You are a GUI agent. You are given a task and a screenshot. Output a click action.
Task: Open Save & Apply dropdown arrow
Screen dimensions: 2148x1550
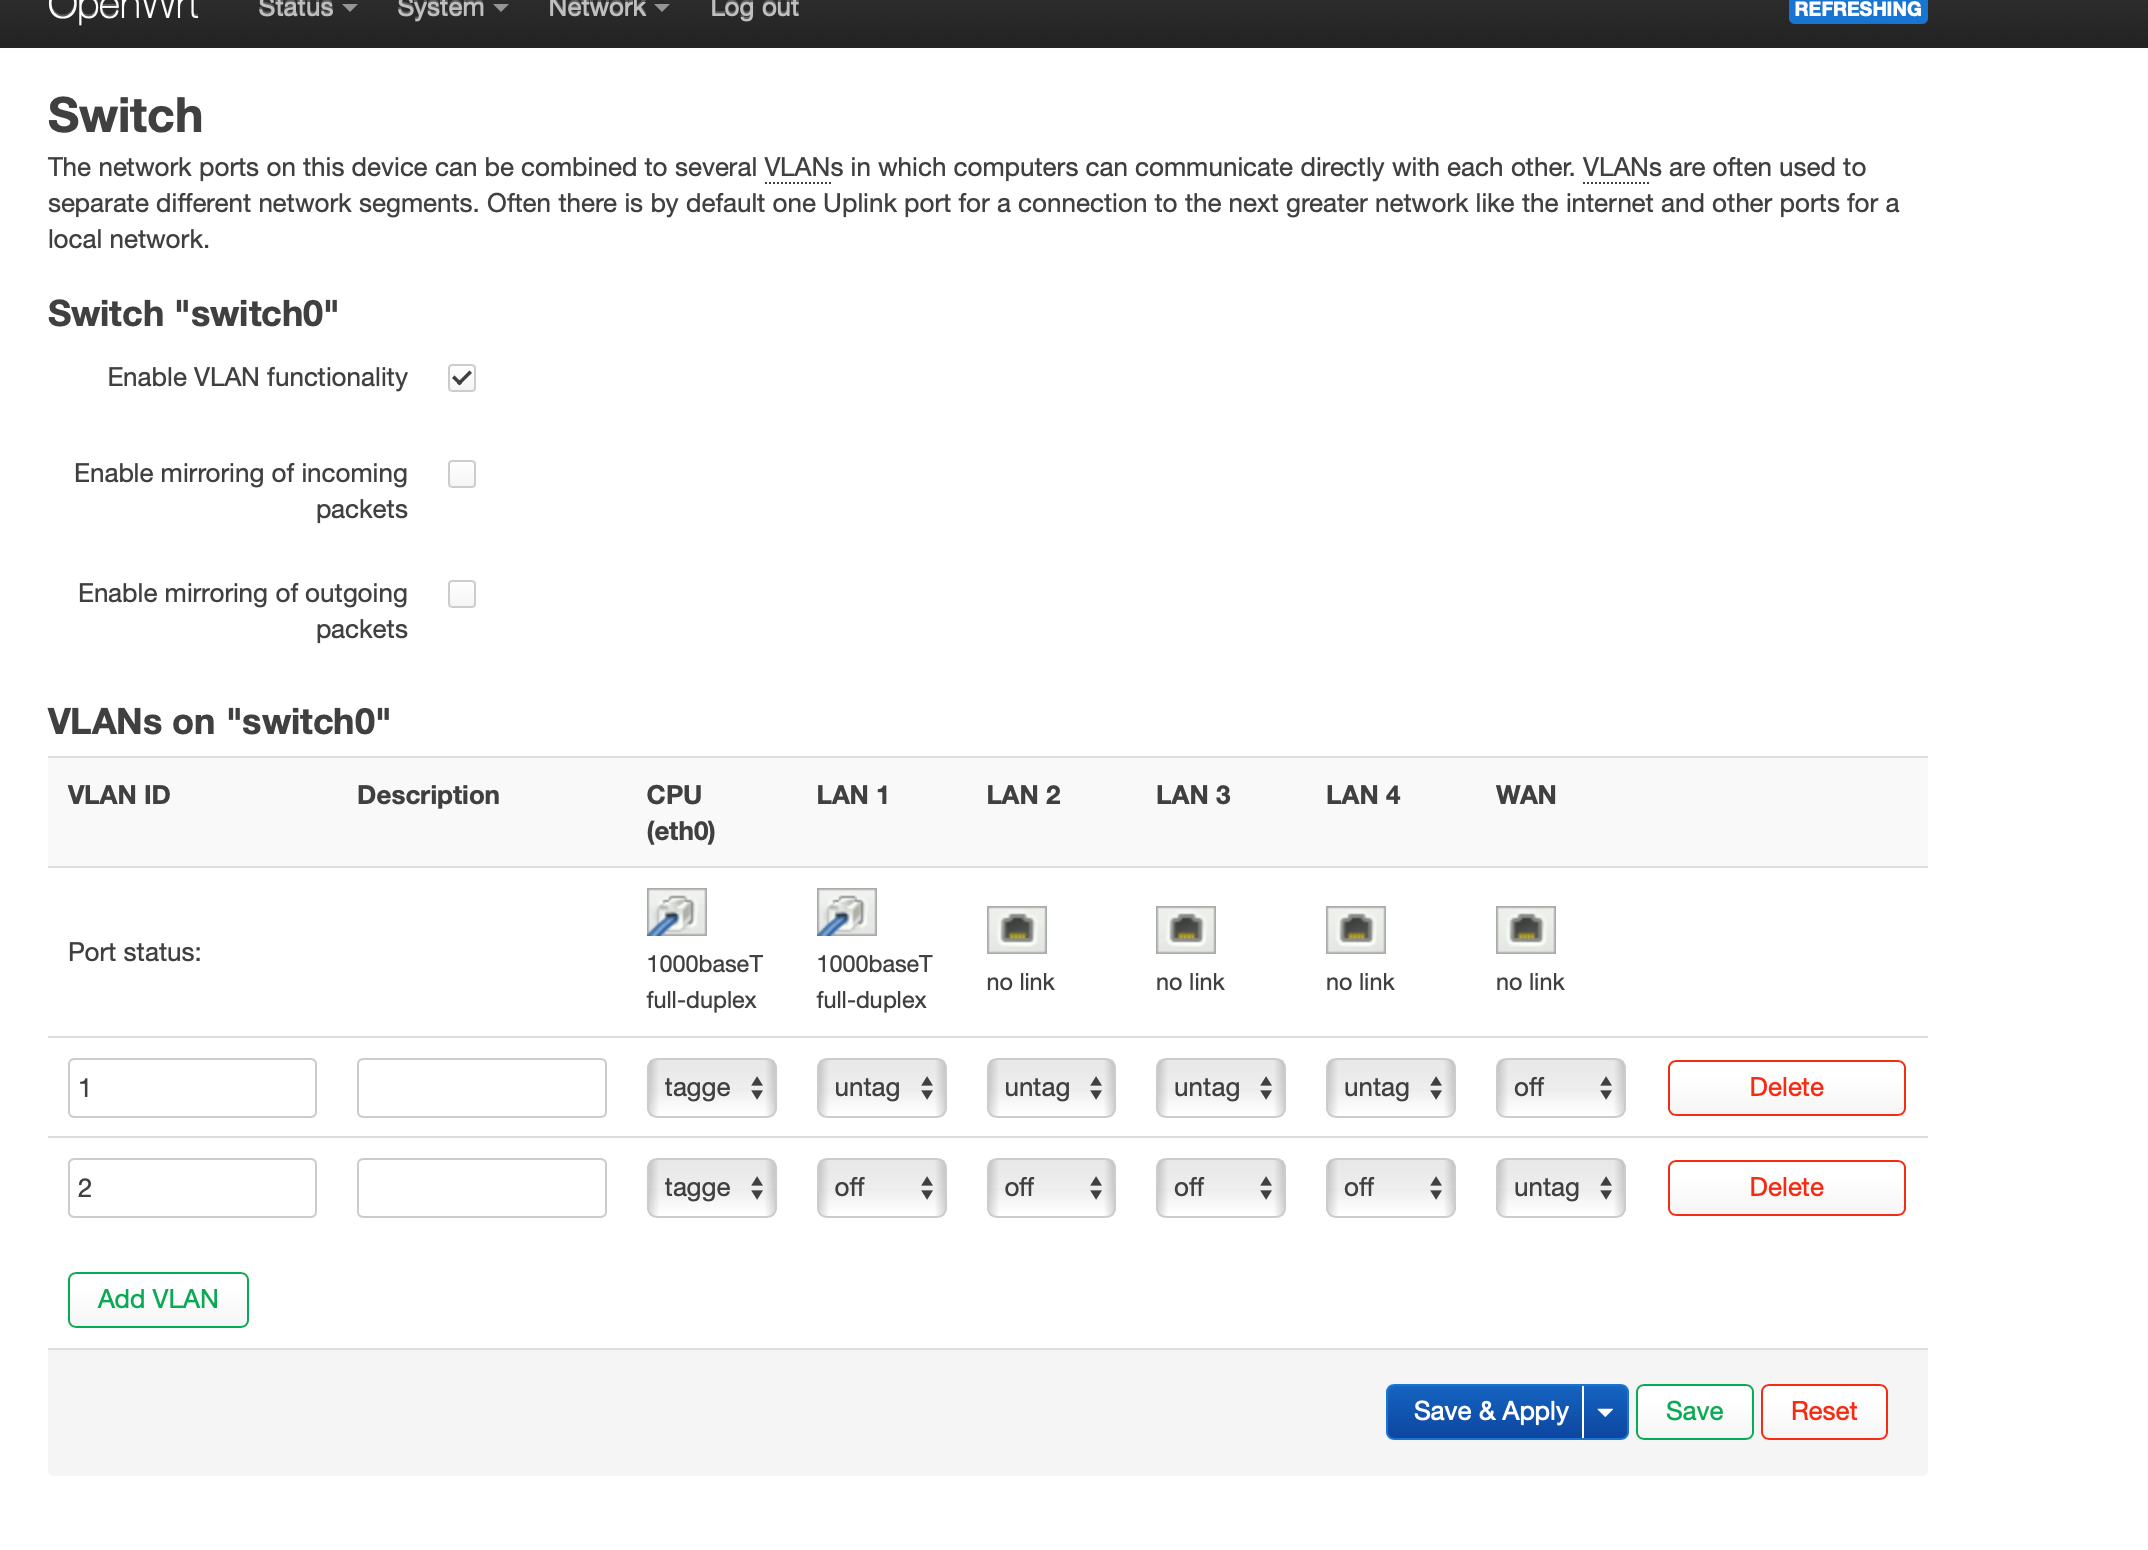pos(1605,1412)
